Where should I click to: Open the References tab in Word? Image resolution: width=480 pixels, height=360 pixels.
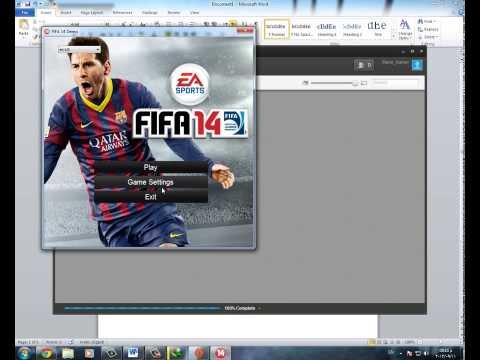122,12
